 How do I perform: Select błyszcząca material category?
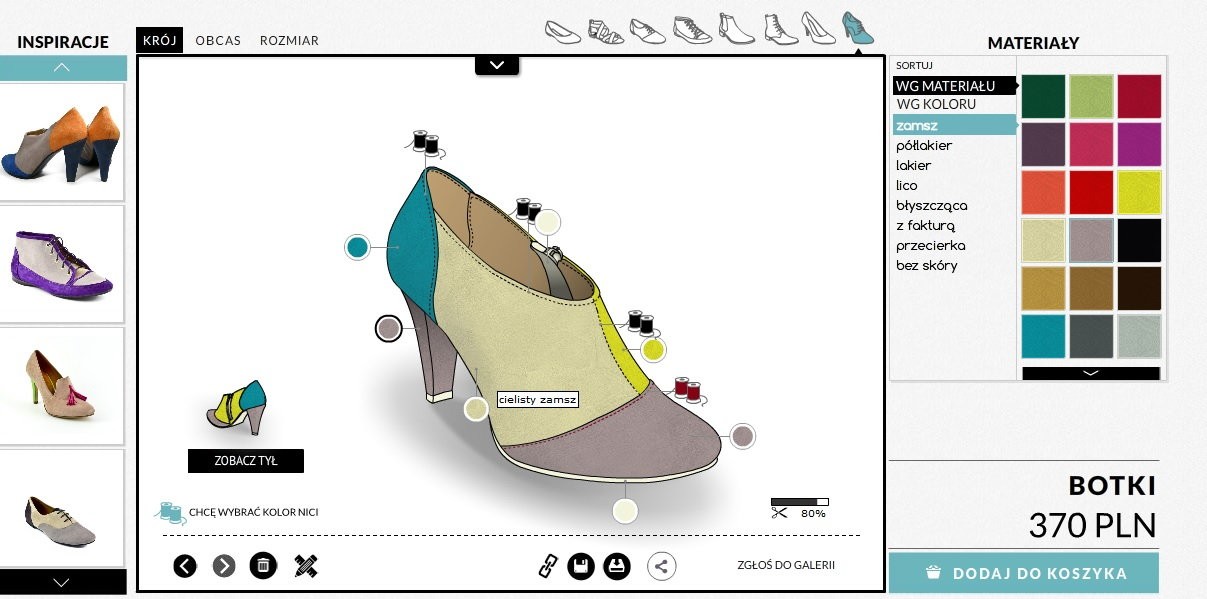click(x=931, y=205)
